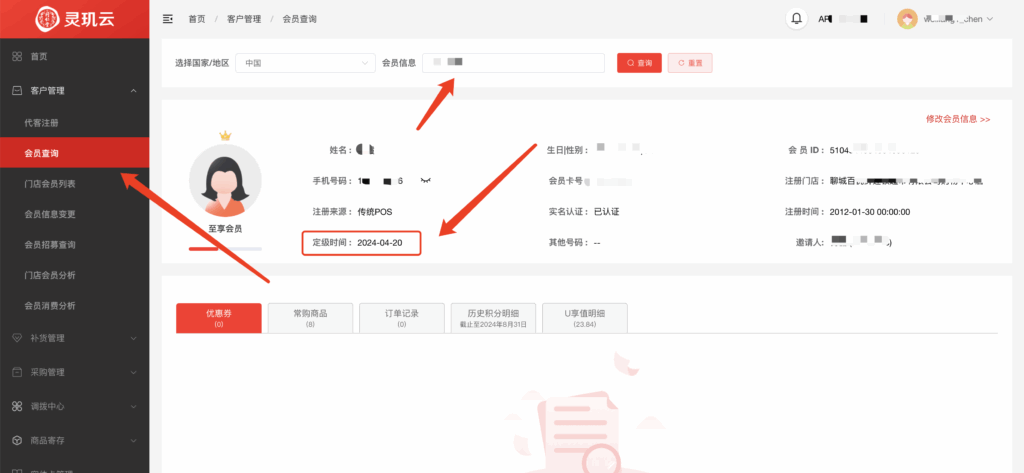Click the 实名认证 已认证 value
The height and width of the screenshot is (473, 1024).
[605, 212]
